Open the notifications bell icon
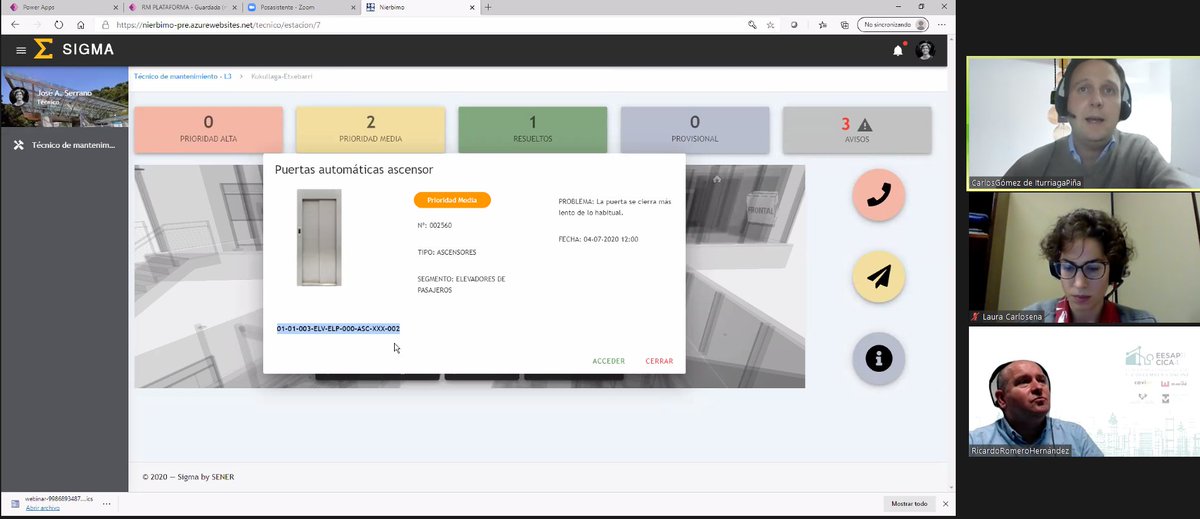The height and width of the screenshot is (519, 1200). tap(898, 50)
